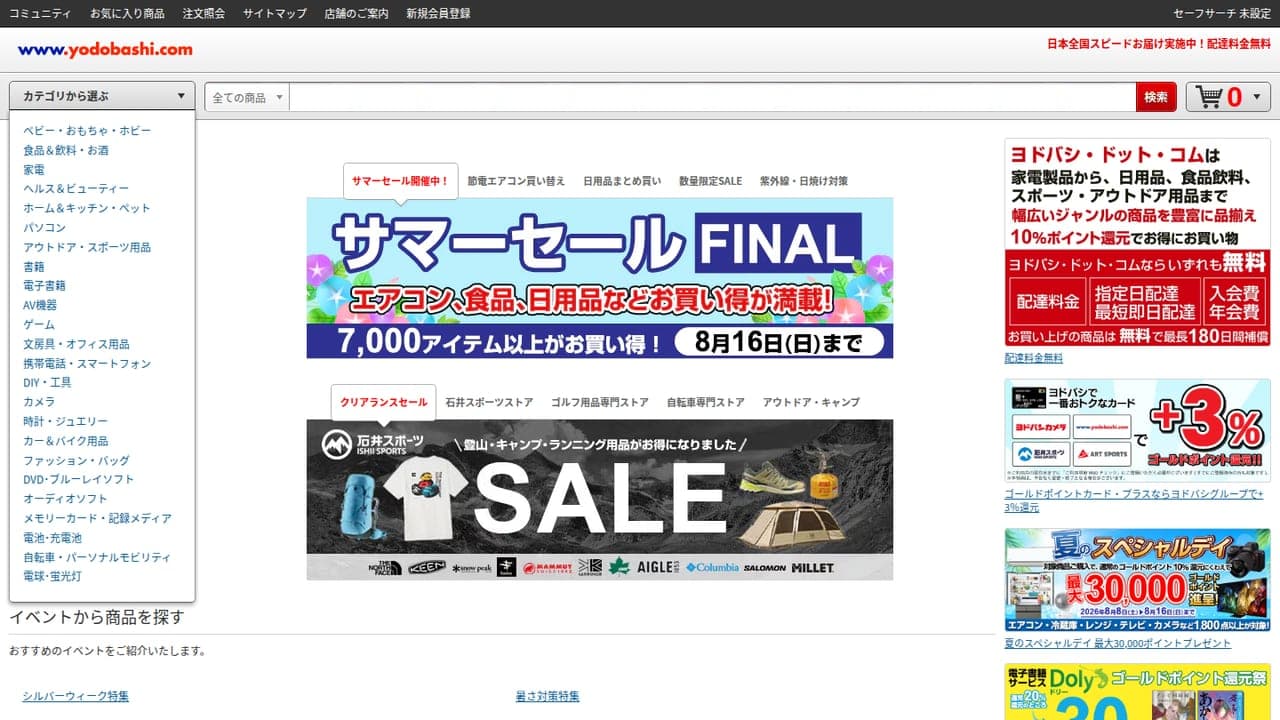Switch to 数量限定SALE tab
The width and height of the screenshot is (1280, 720).
click(x=710, y=181)
